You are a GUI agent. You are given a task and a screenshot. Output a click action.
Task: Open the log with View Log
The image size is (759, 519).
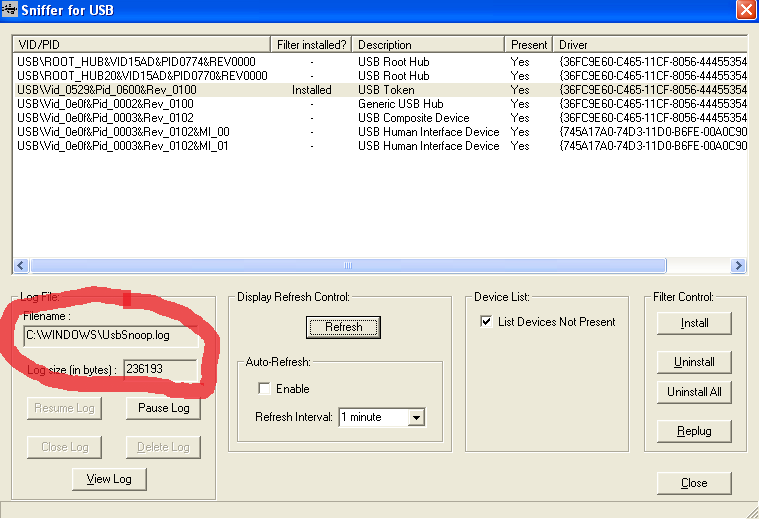[x=109, y=479]
